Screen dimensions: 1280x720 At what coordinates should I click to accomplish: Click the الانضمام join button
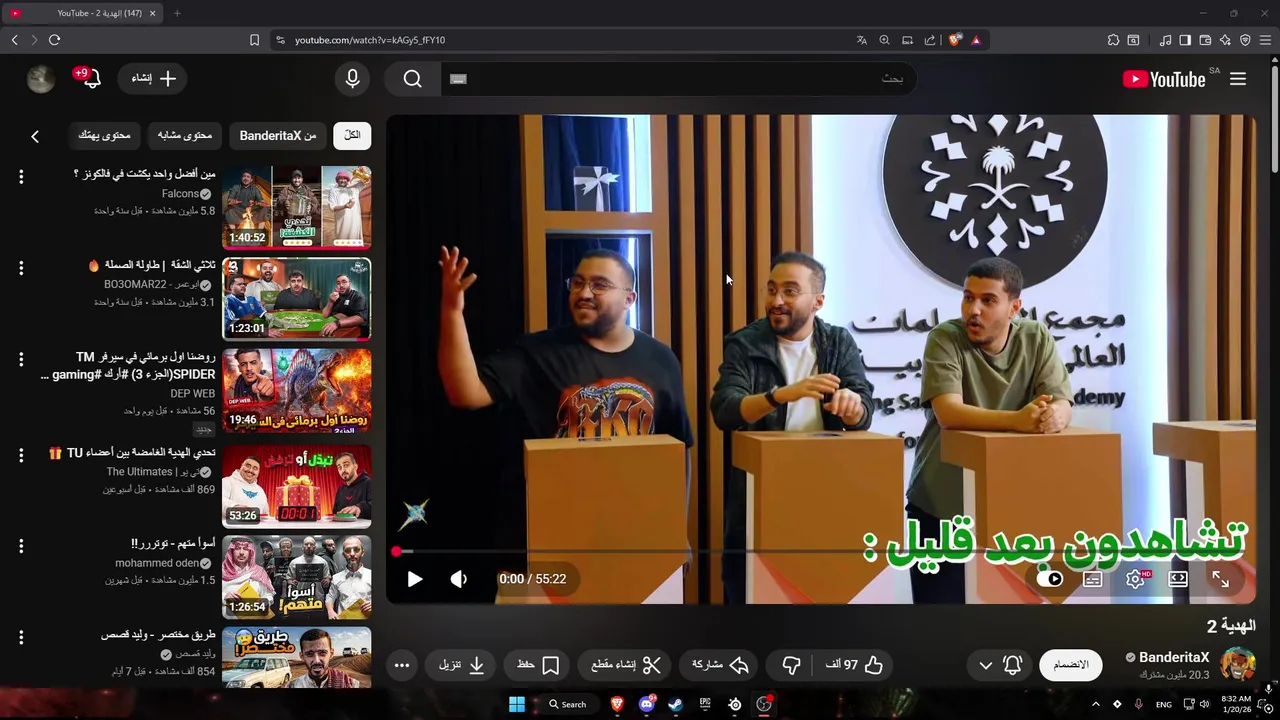click(x=1071, y=665)
